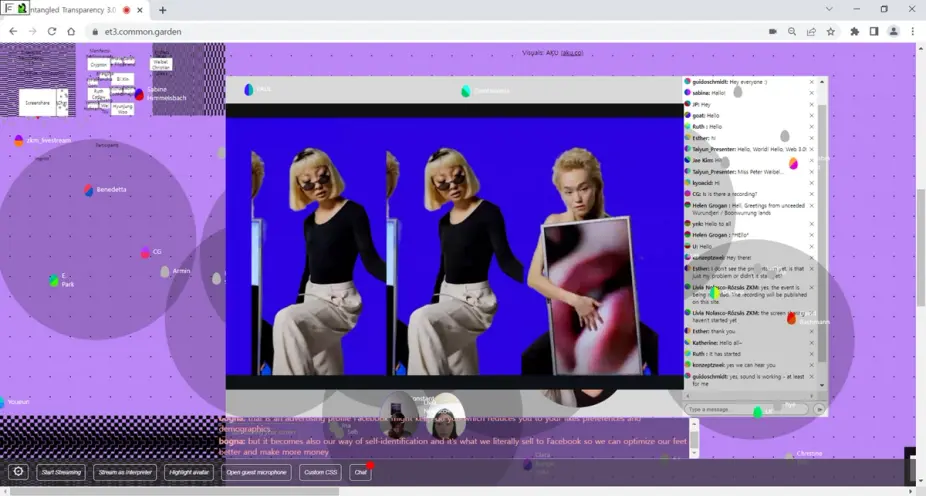926x496 pixels.
Task: Click the zkm_livestream avatar blob
Action: (x=19, y=141)
